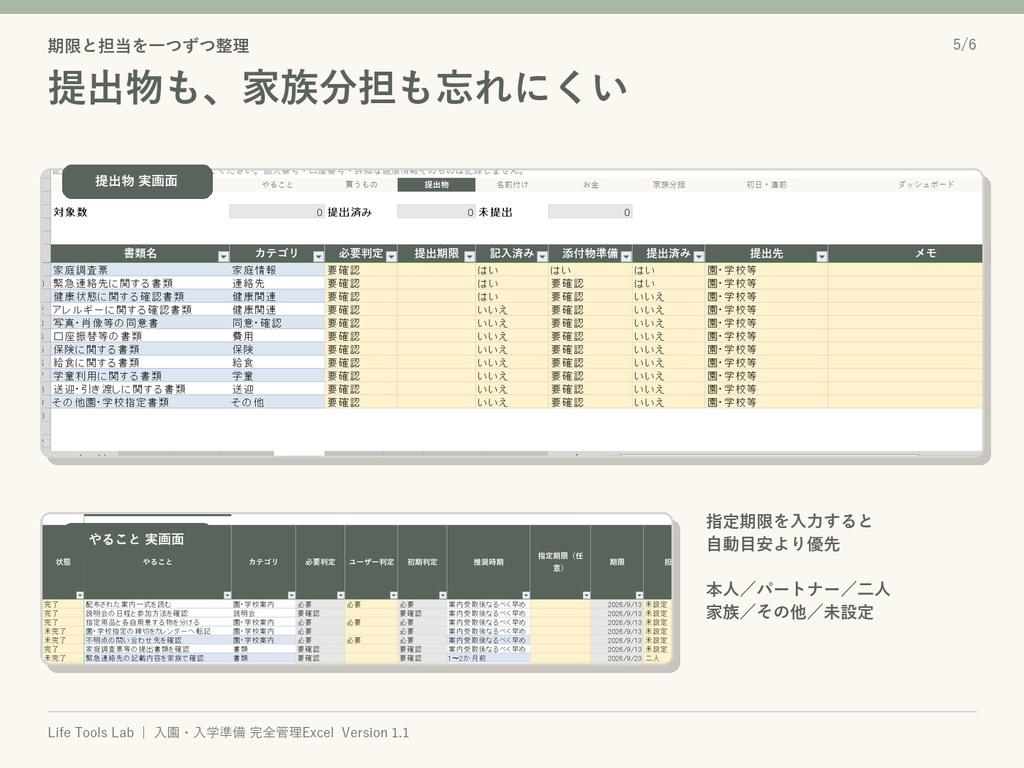Viewport: 1024px width, 768px height.
Task: Select the その他園・学校指定書類 cell
Action: tap(139, 402)
